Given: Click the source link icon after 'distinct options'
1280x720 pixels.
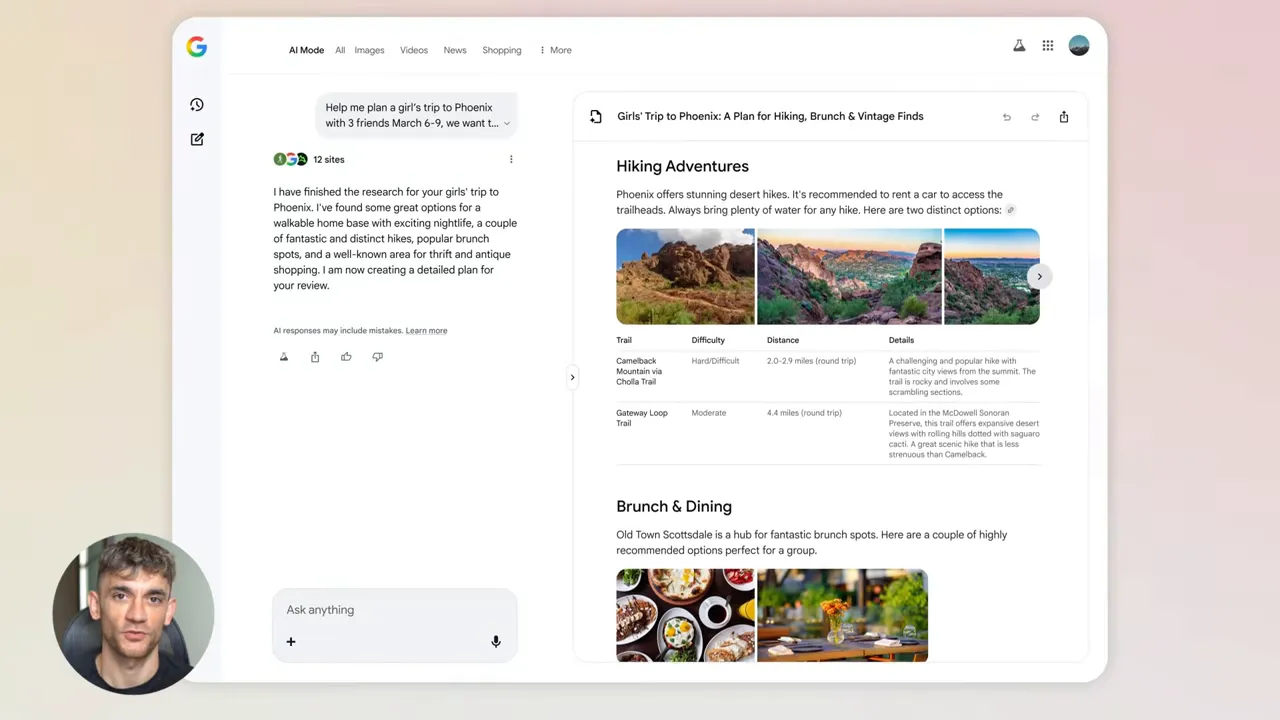Looking at the screenshot, I should pyautogui.click(x=1011, y=210).
